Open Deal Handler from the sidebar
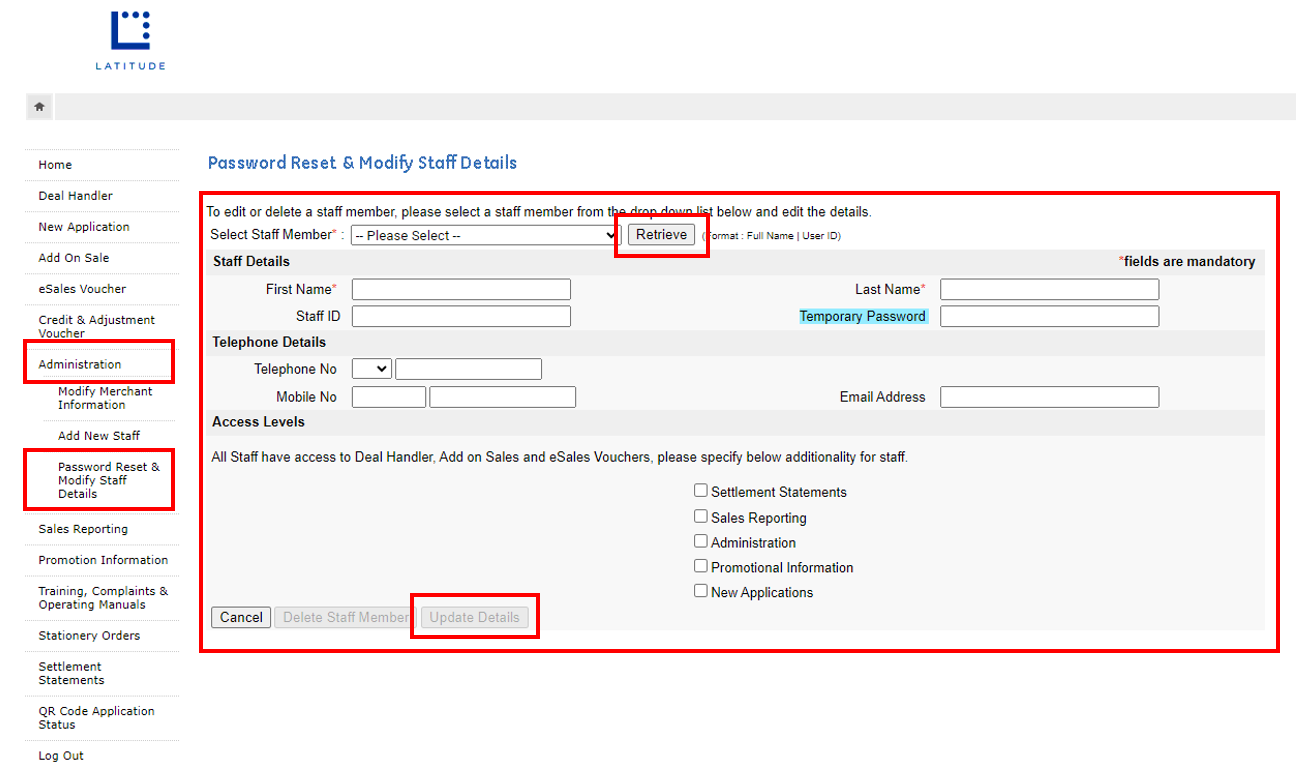Screen dimensions: 1310x765 [76, 196]
